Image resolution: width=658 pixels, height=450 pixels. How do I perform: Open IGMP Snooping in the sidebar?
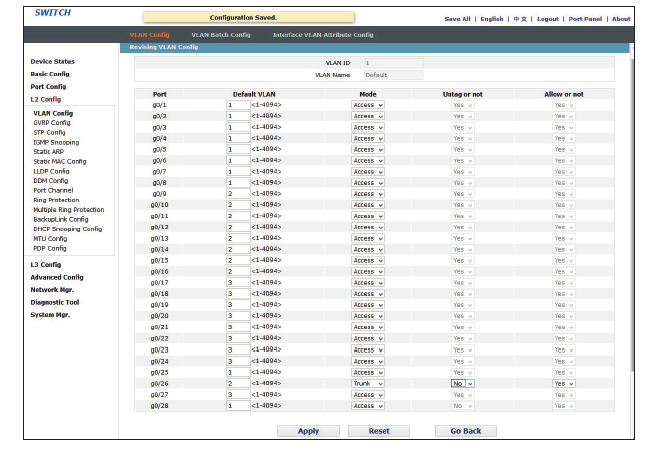coord(55,142)
